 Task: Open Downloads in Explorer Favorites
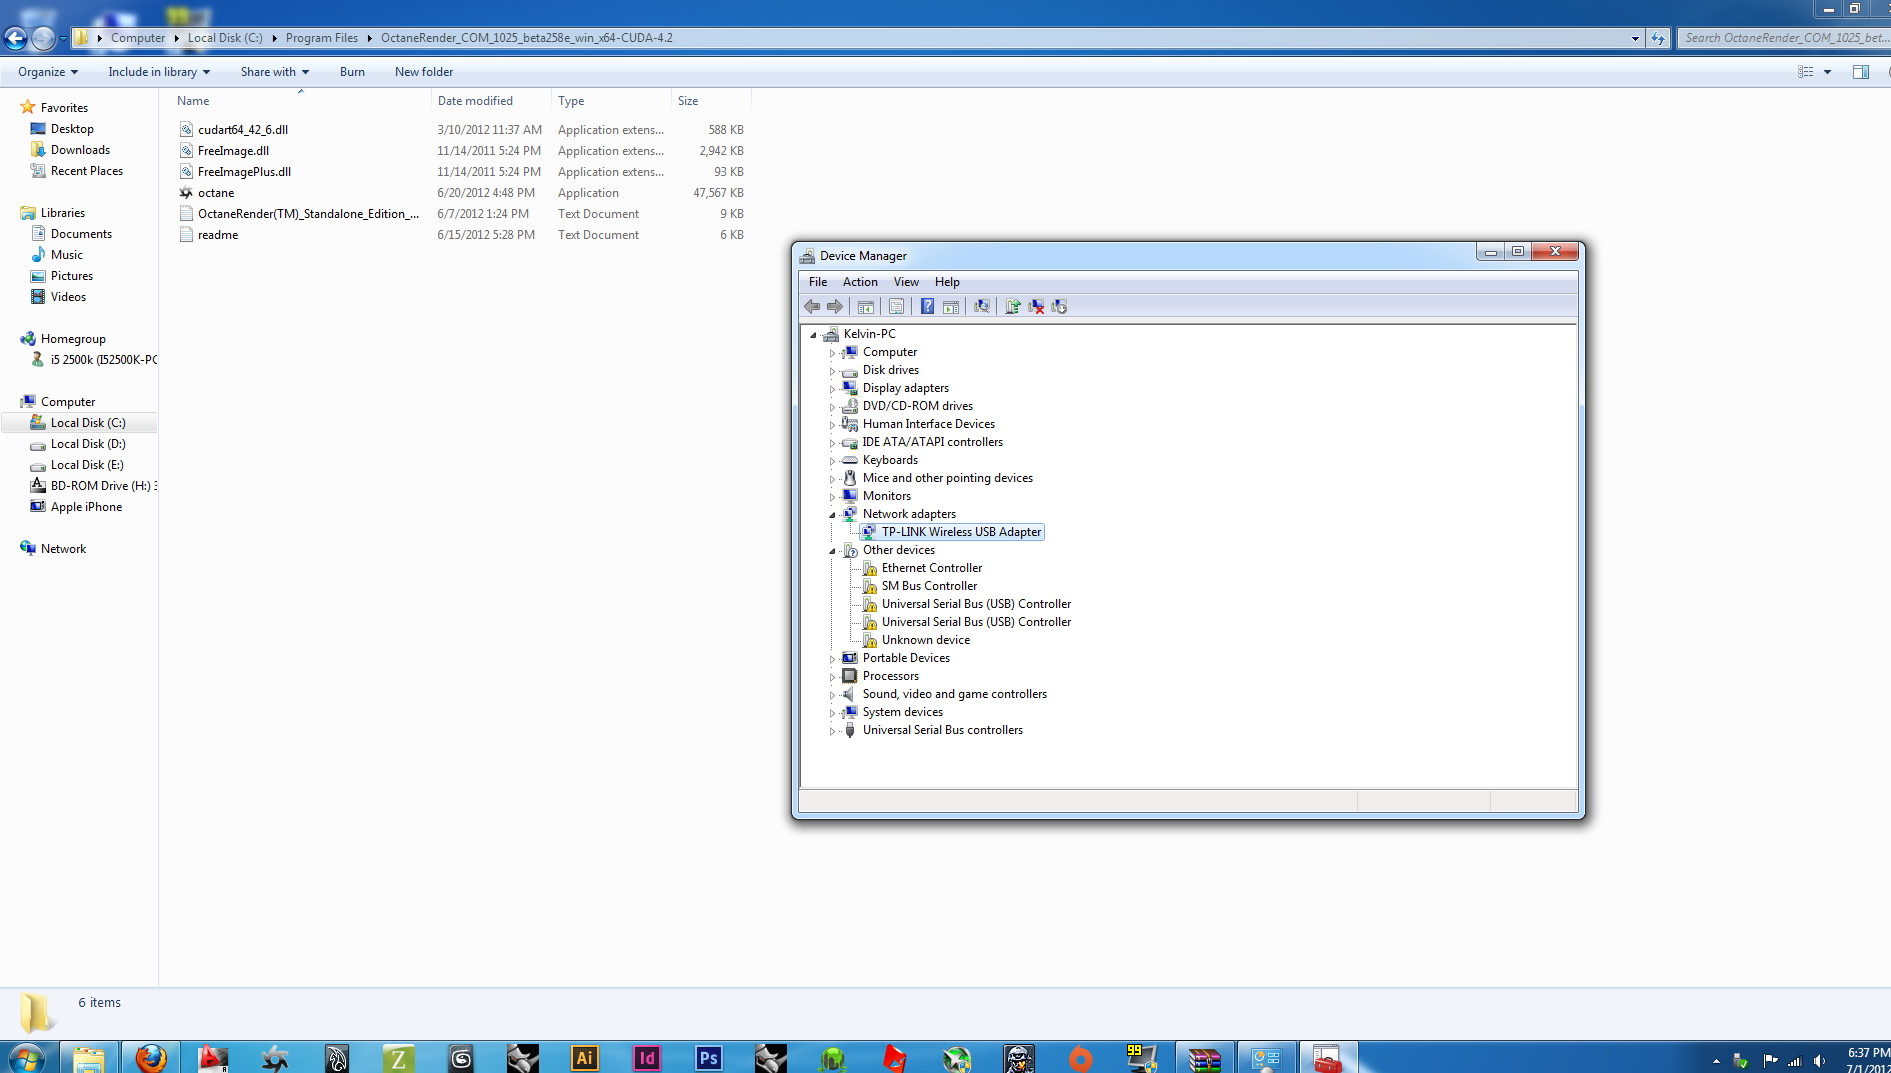click(x=80, y=150)
